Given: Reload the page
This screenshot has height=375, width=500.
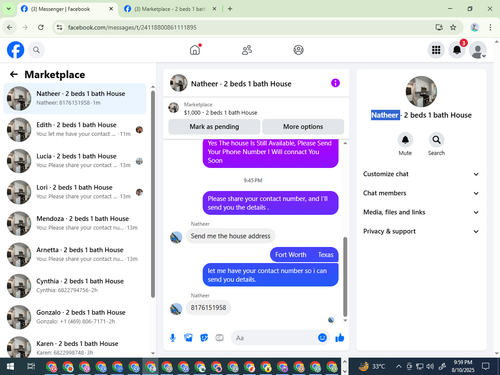Looking at the screenshot, I should 41,27.
